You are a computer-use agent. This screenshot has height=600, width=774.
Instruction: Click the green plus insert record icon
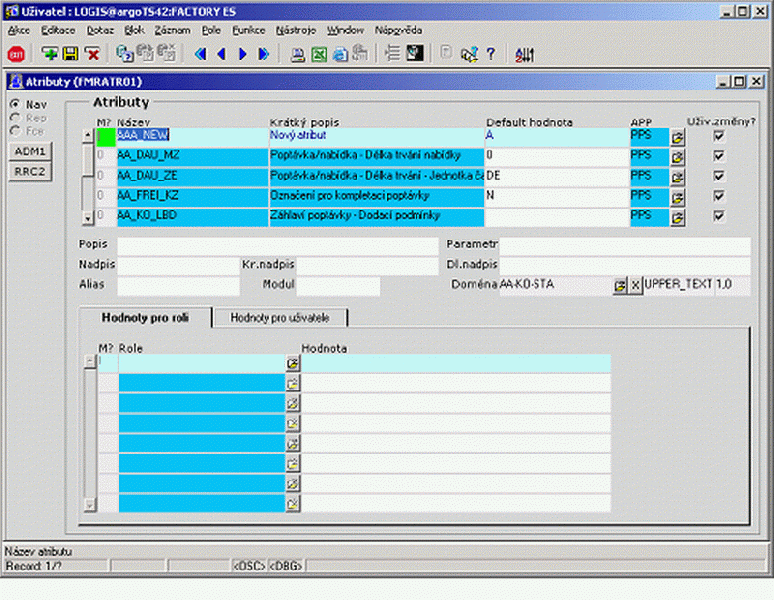[49, 53]
